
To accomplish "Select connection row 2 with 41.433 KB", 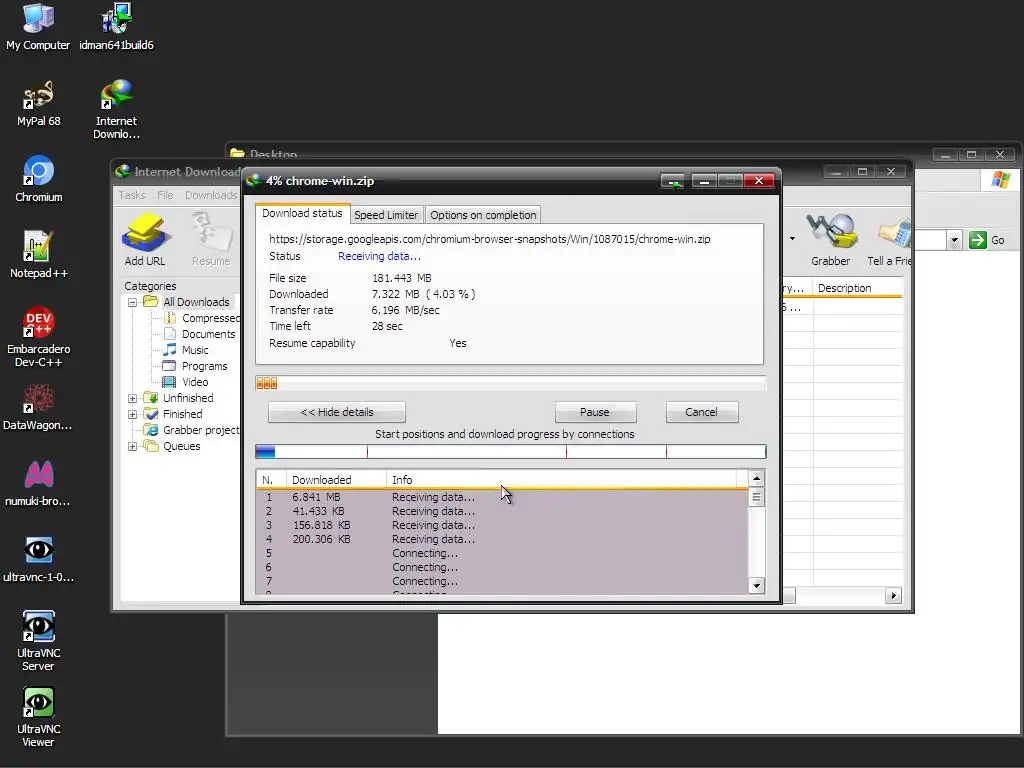I will point(502,511).
